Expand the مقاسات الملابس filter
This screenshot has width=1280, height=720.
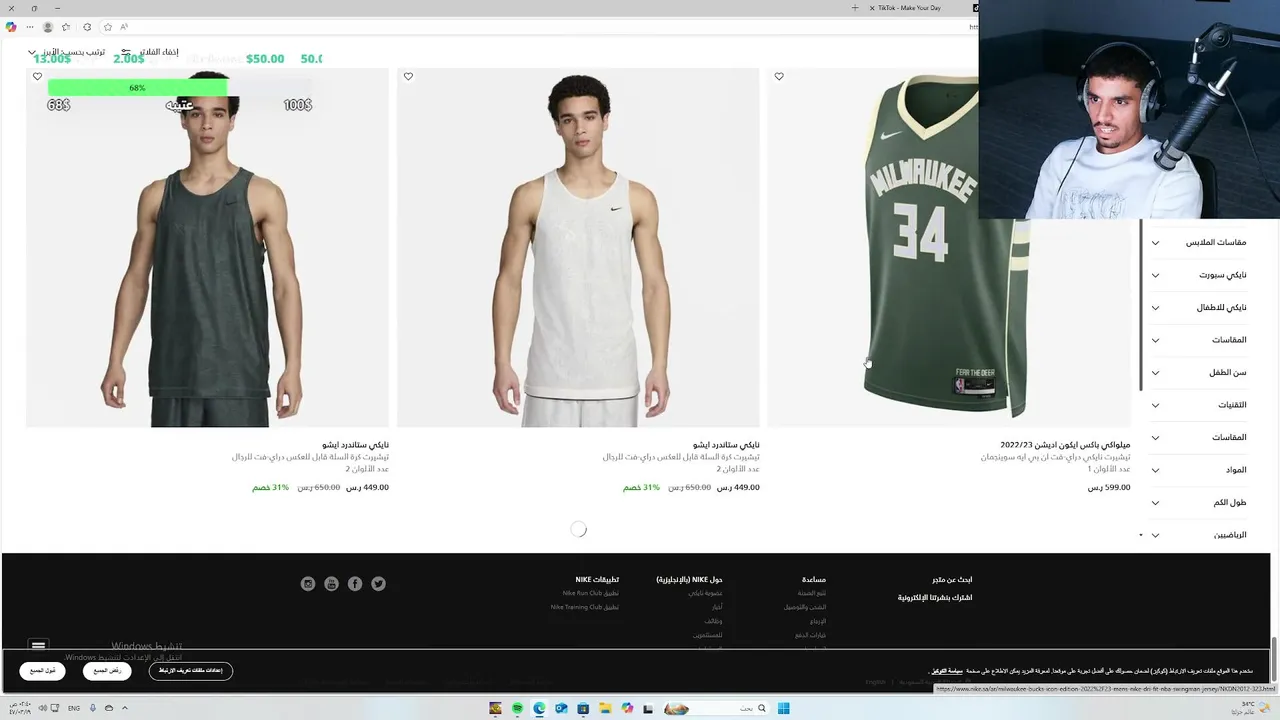point(1200,243)
